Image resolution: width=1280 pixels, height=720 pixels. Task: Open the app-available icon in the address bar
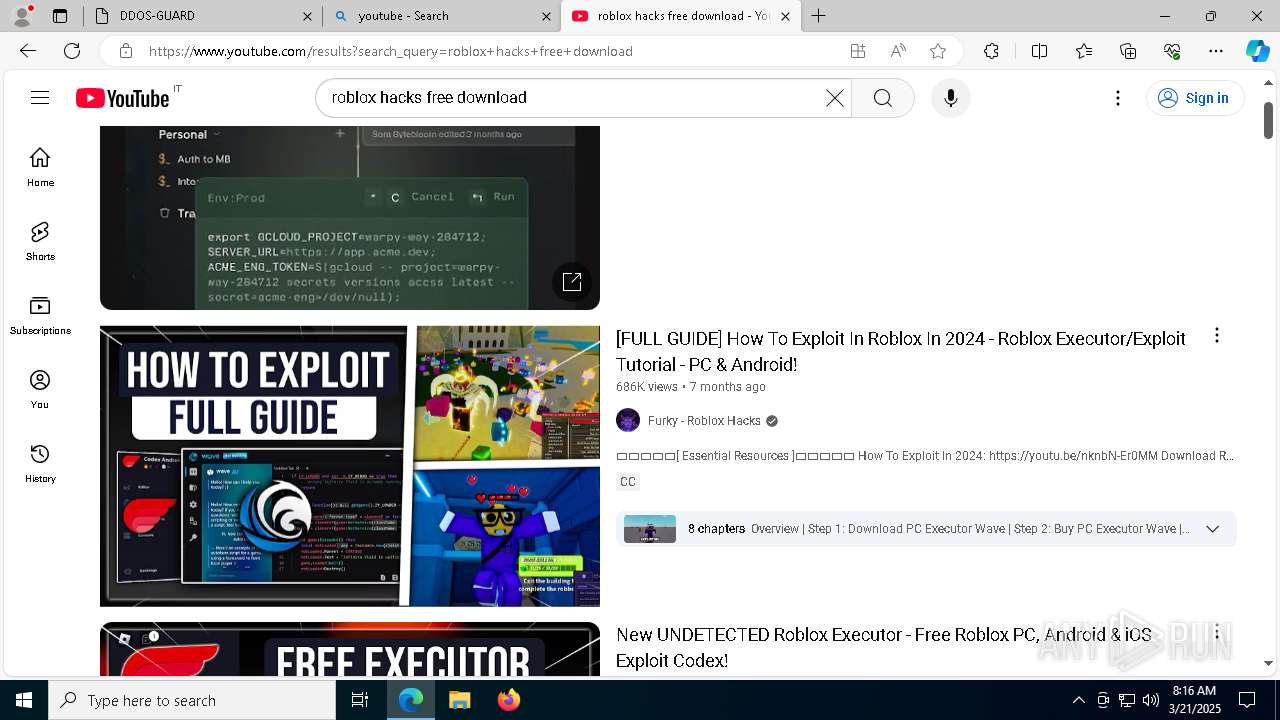click(x=857, y=51)
